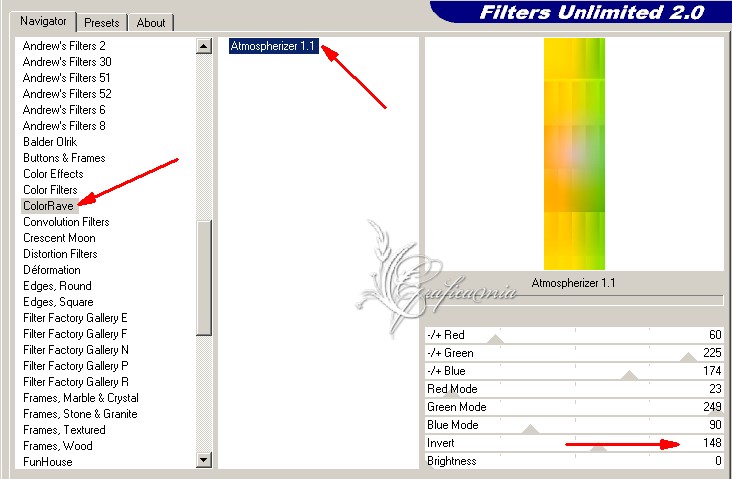Image resolution: width=732 pixels, height=479 pixels.
Task: Click the Green Mode slider
Action: [574, 407]
